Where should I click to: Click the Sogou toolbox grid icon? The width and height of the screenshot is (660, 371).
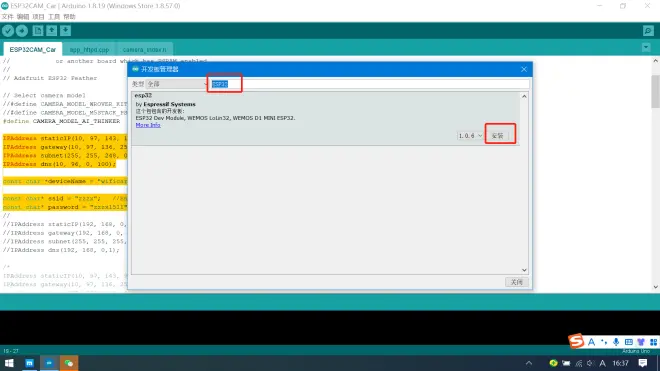tap(653, 342)
